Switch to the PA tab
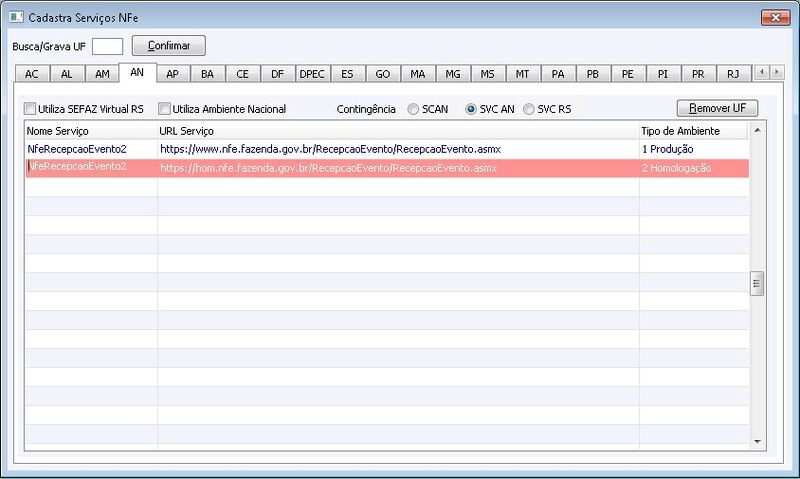Screen dimensions: 800x479 [x=558, y=74]
